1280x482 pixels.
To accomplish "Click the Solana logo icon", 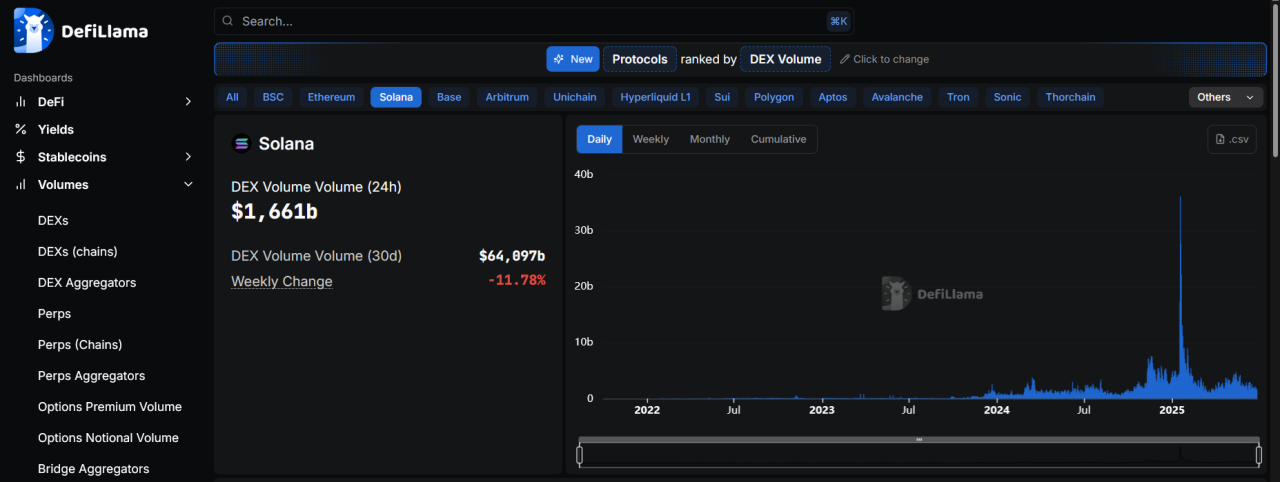I will pos(241,143).
